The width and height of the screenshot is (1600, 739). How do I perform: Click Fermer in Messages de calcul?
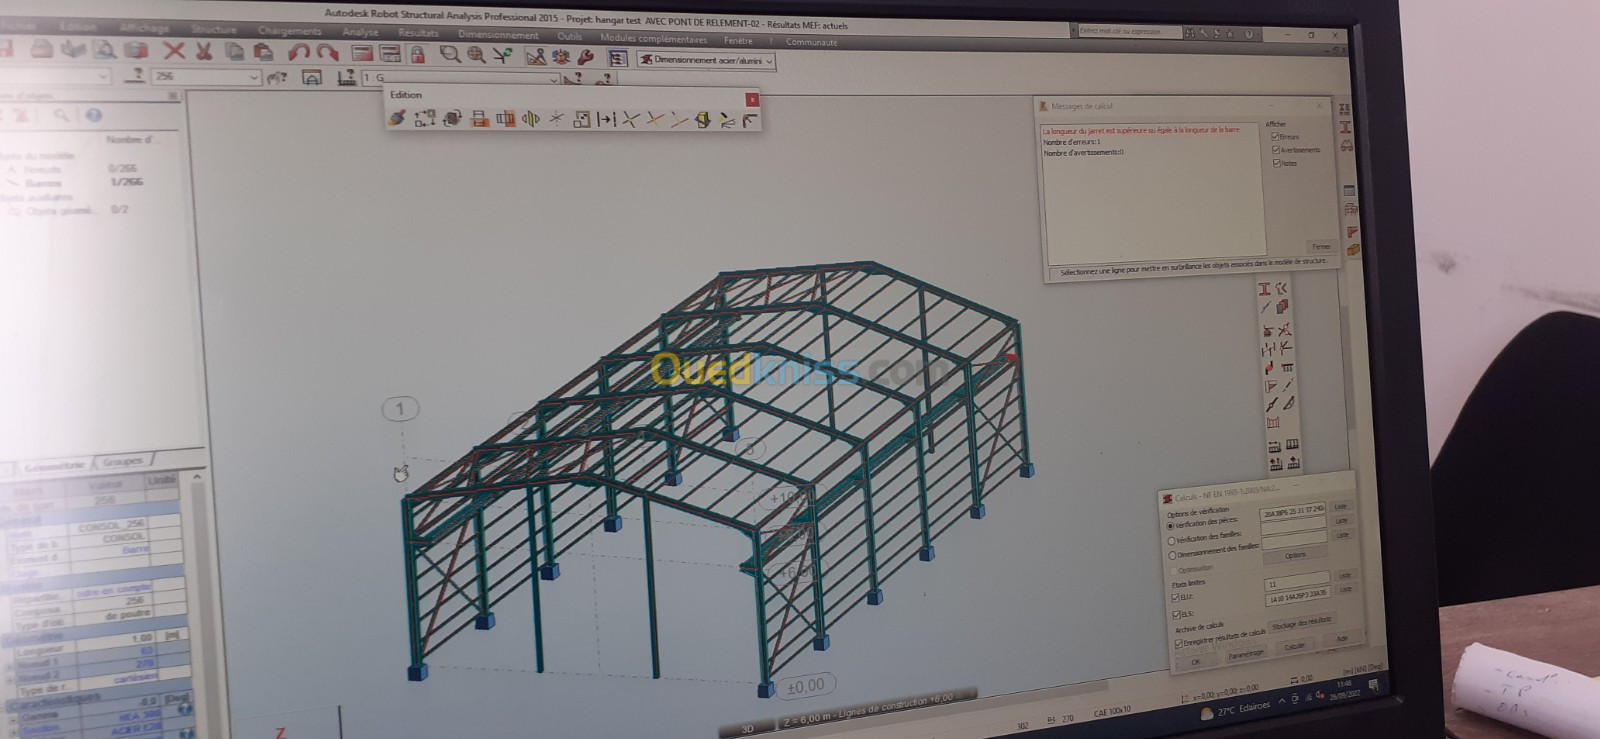pyautogui.click(x=1321, y=247)
